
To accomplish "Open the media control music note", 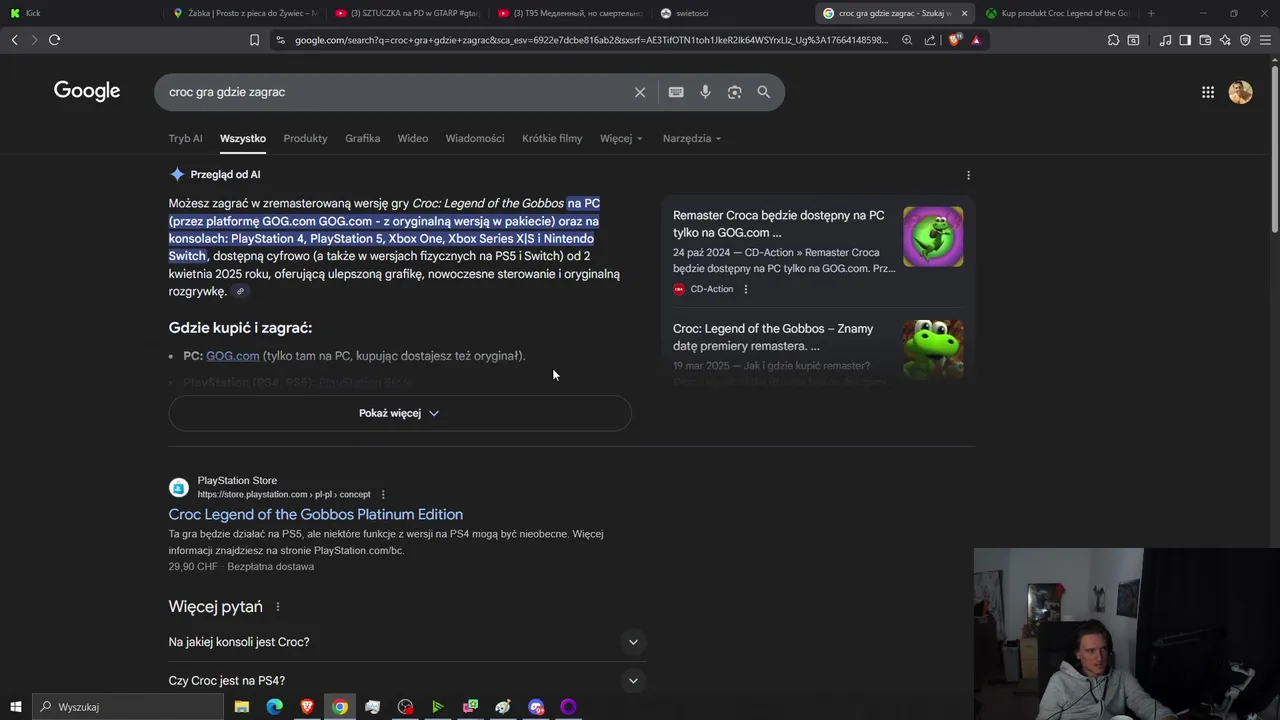I will (1165, 40).
